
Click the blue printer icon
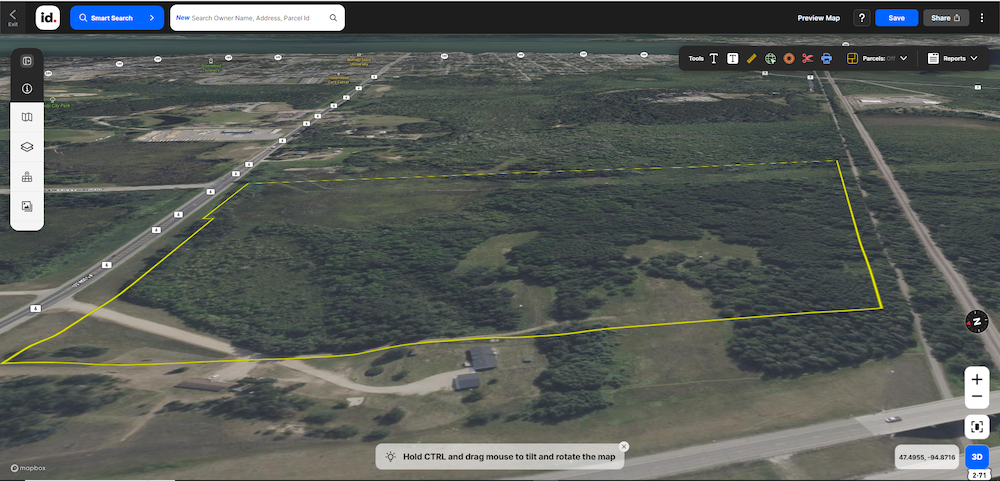[827, 59]
